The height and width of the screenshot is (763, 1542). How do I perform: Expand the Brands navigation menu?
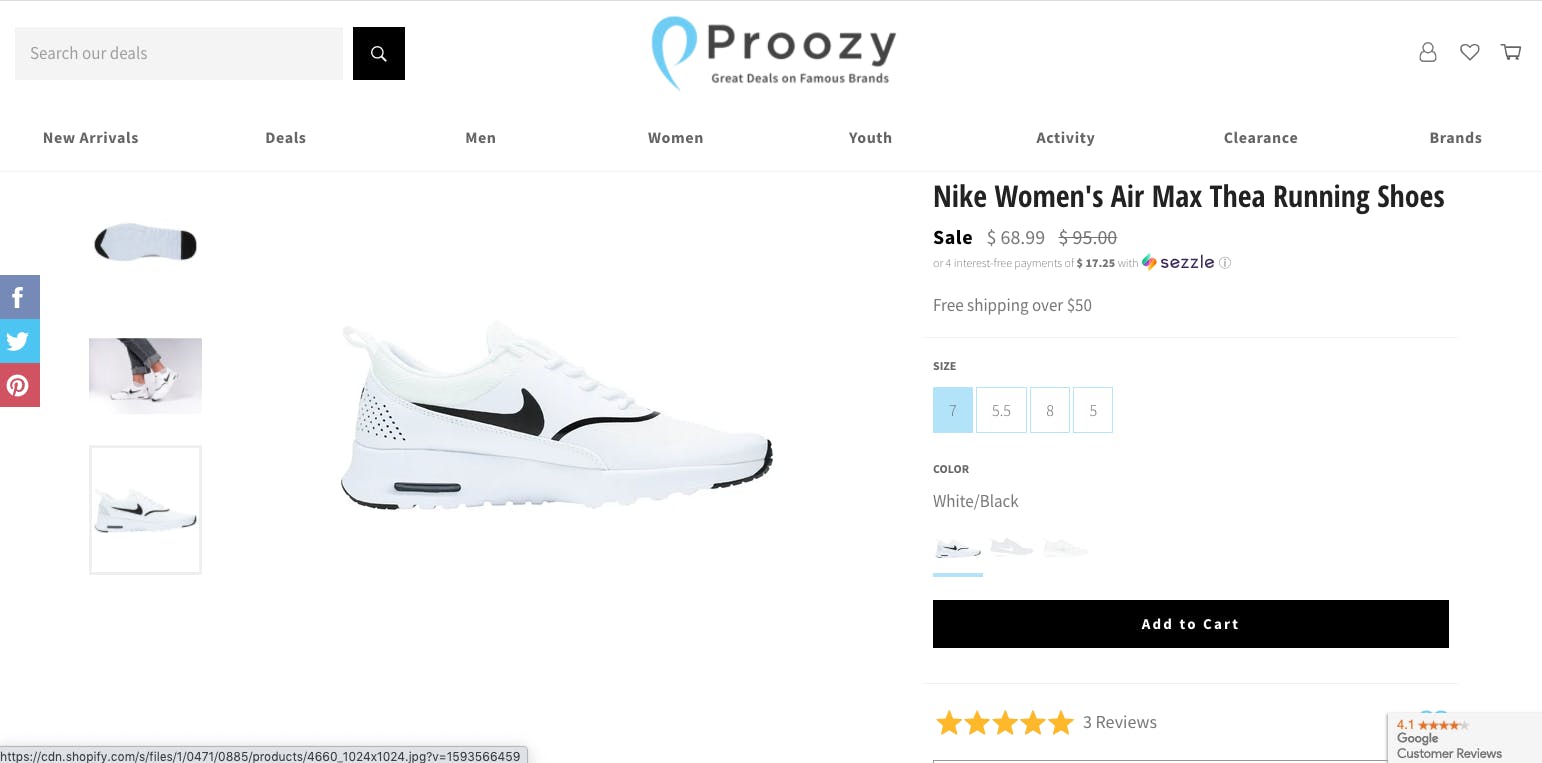pyautogui.click(x=1455, y=137)
